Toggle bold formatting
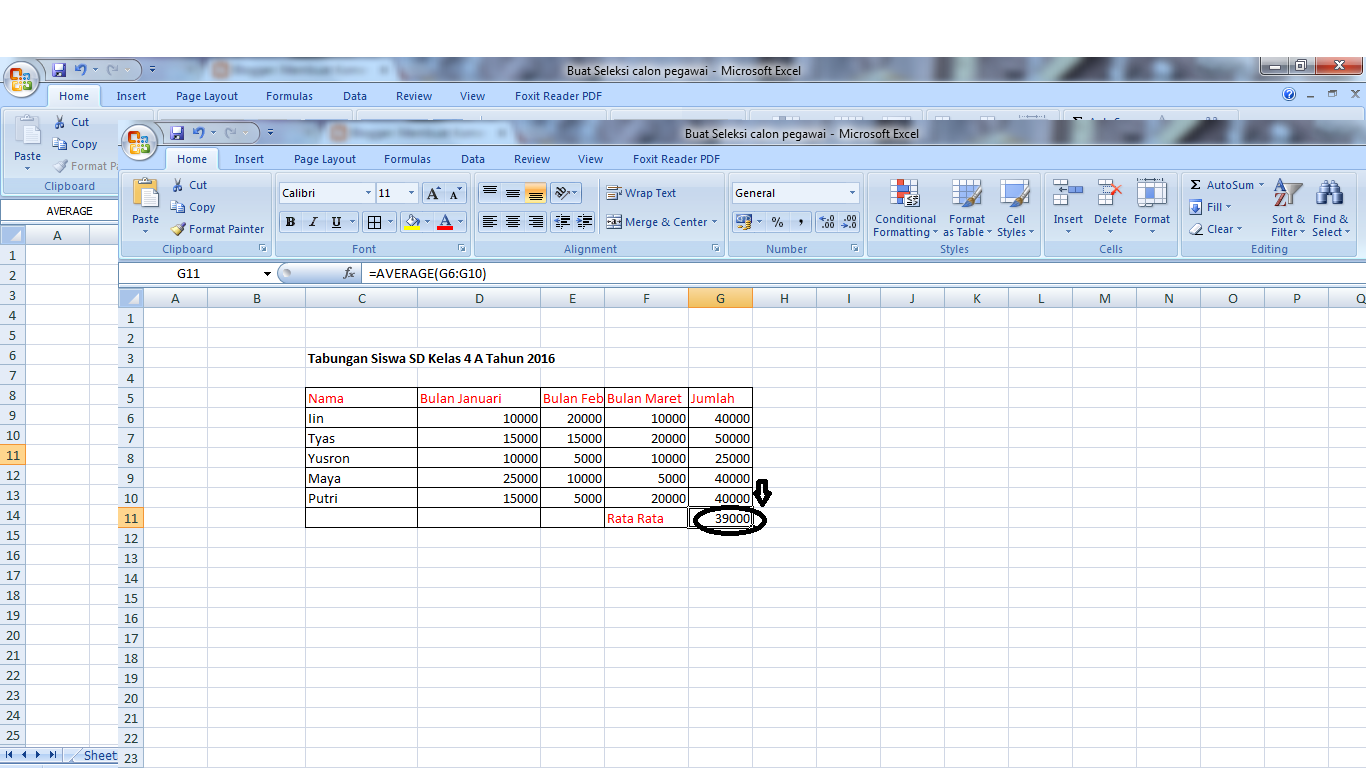 (x=289, y=221)
